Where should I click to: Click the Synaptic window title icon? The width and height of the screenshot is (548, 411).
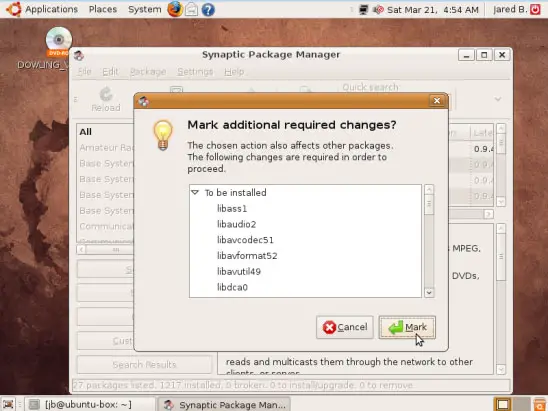click(79, 55)
